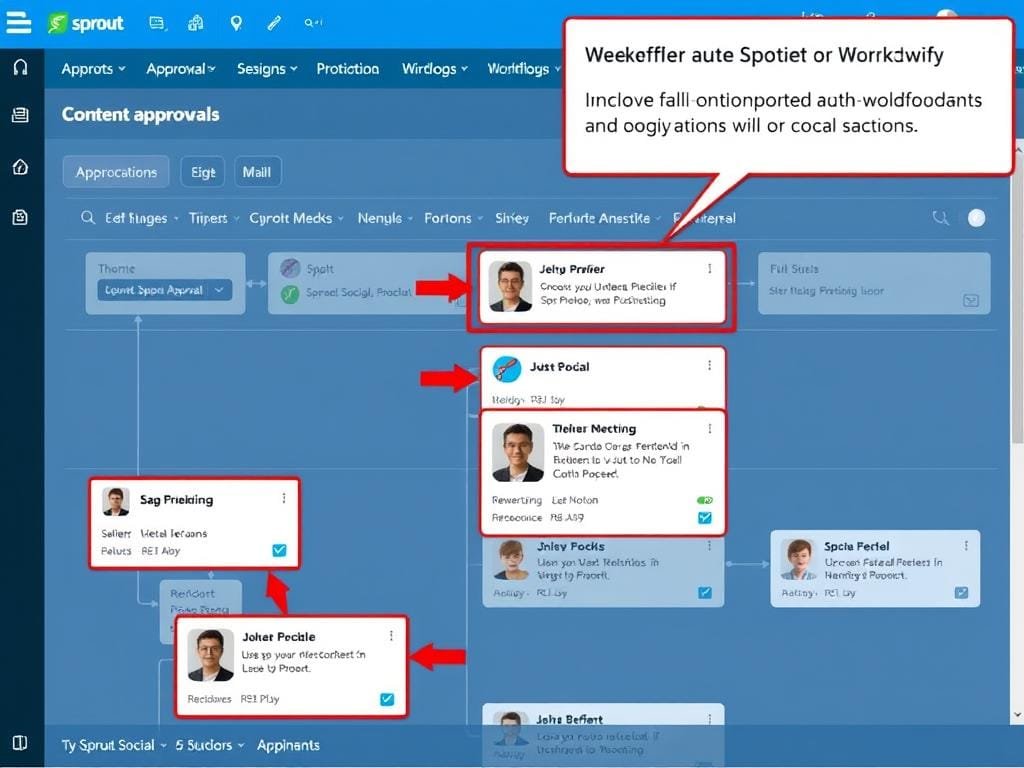This screenshot has width=1024, height=768.
Task: Expand the Cyrolt Mecks filter dropdown
Action: (x=297, y=218)
